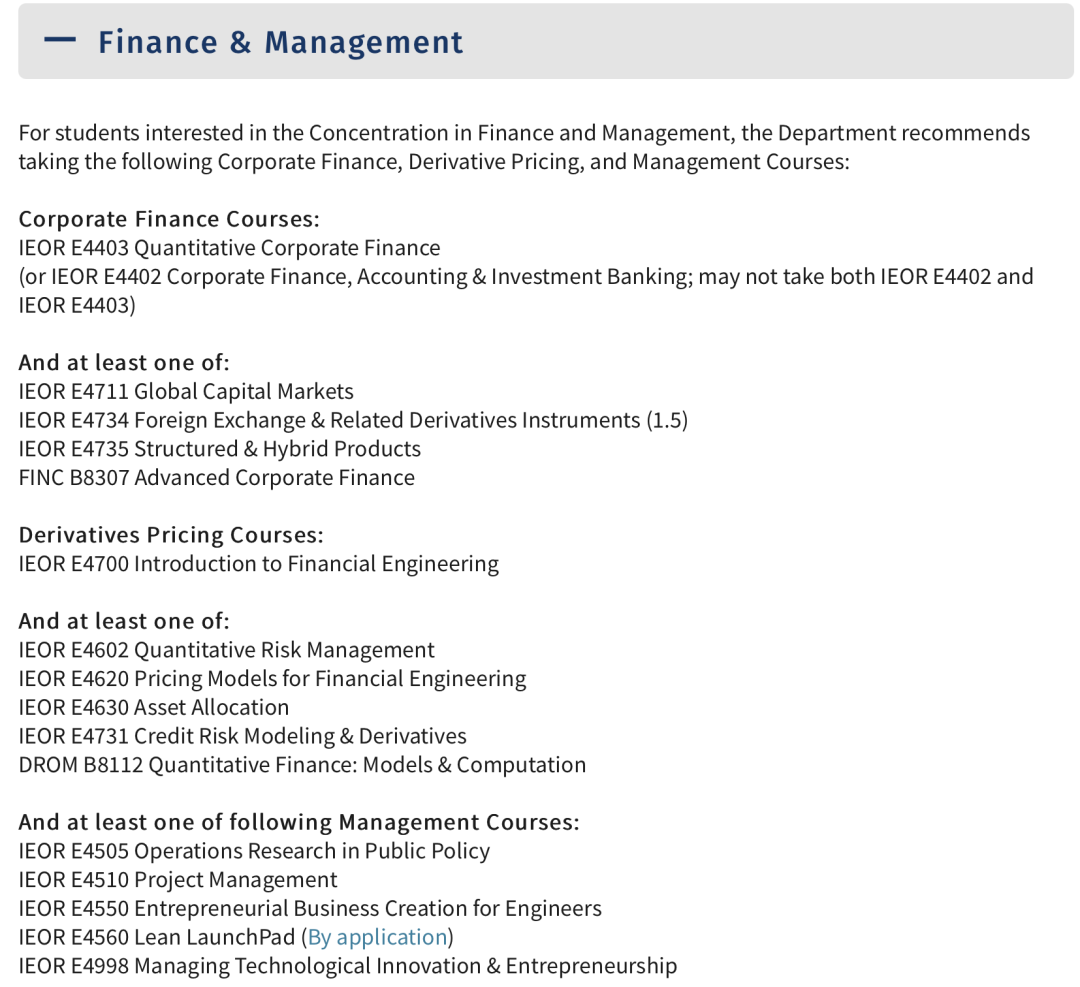Click IEOR E4700 Introduction to Financial Engineering
Screen dimensions: 1080x987
tap(259, 564)
